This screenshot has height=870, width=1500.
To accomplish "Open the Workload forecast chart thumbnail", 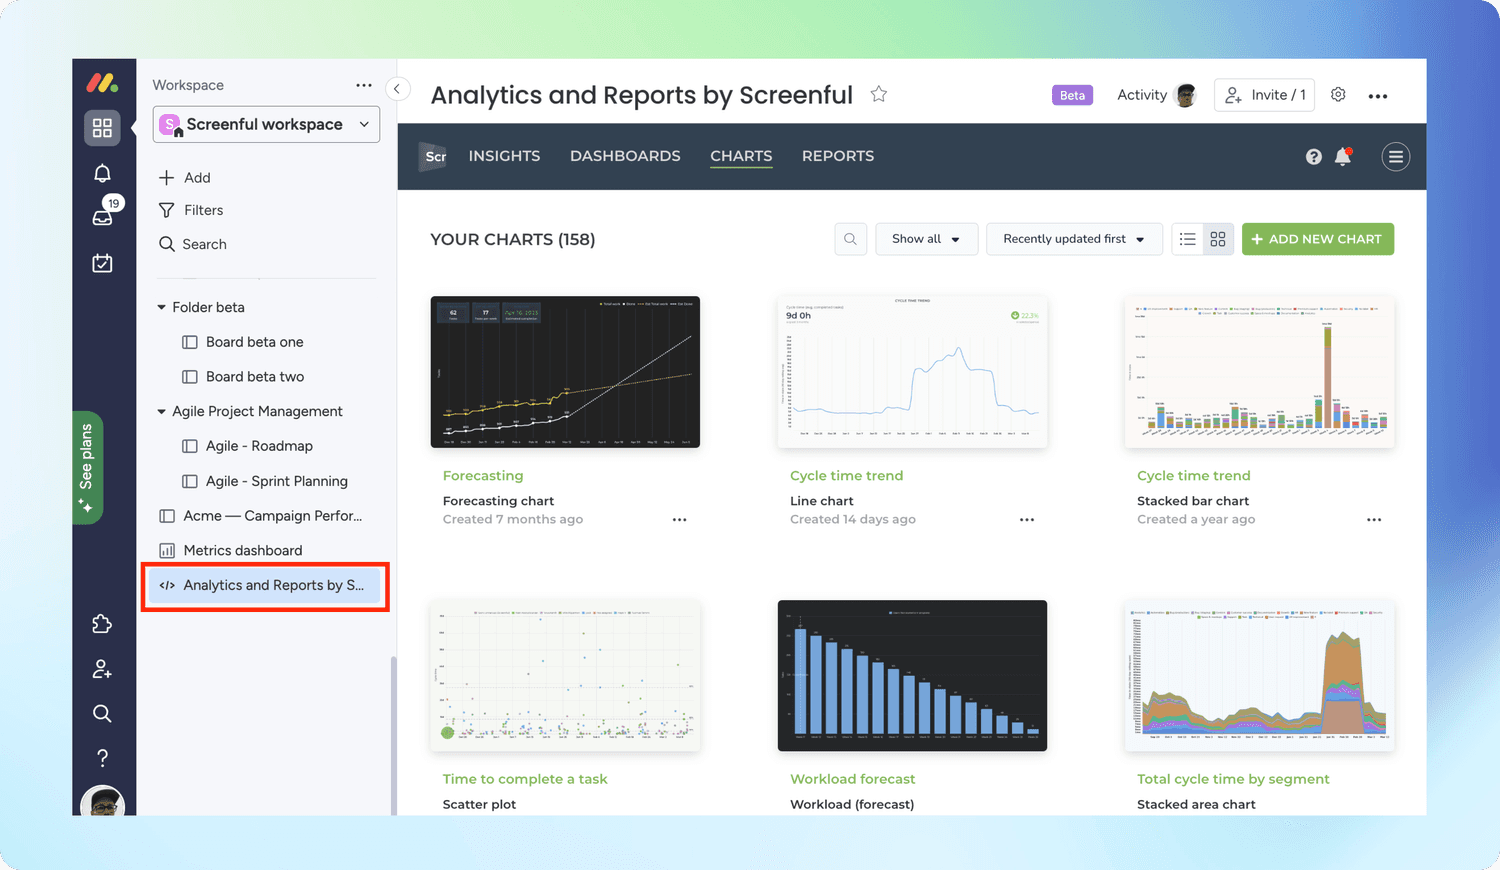I will tap(912, 676).
